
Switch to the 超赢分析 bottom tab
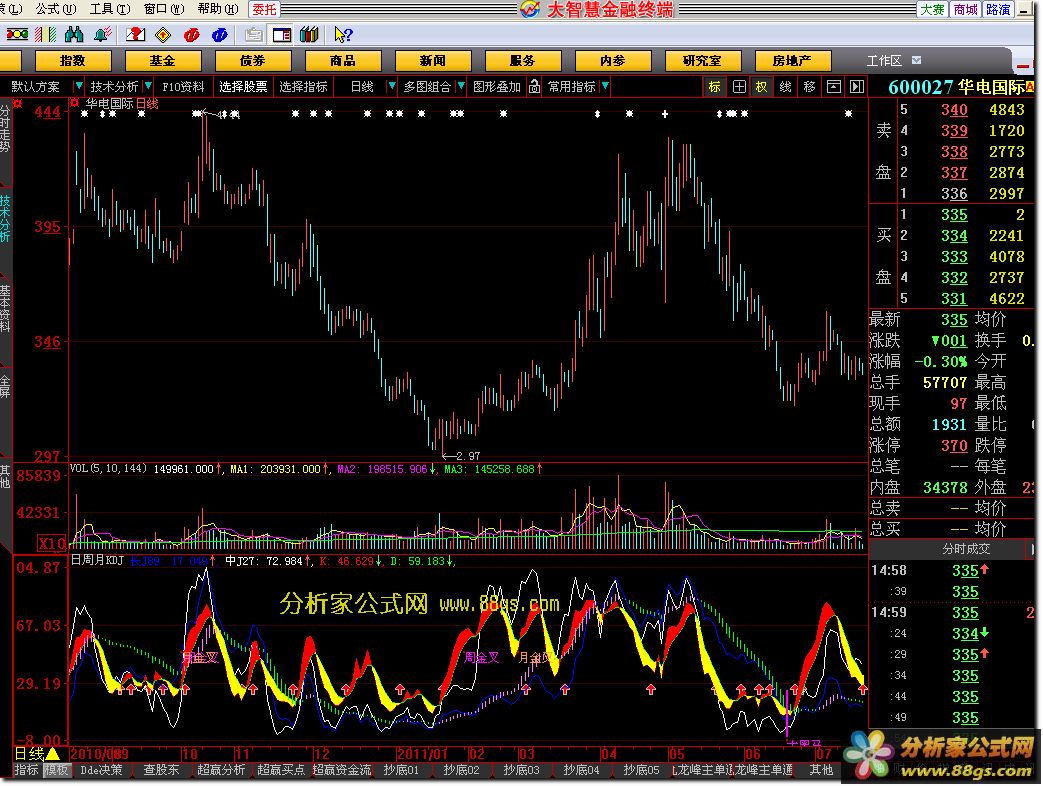tap(221, 770)
